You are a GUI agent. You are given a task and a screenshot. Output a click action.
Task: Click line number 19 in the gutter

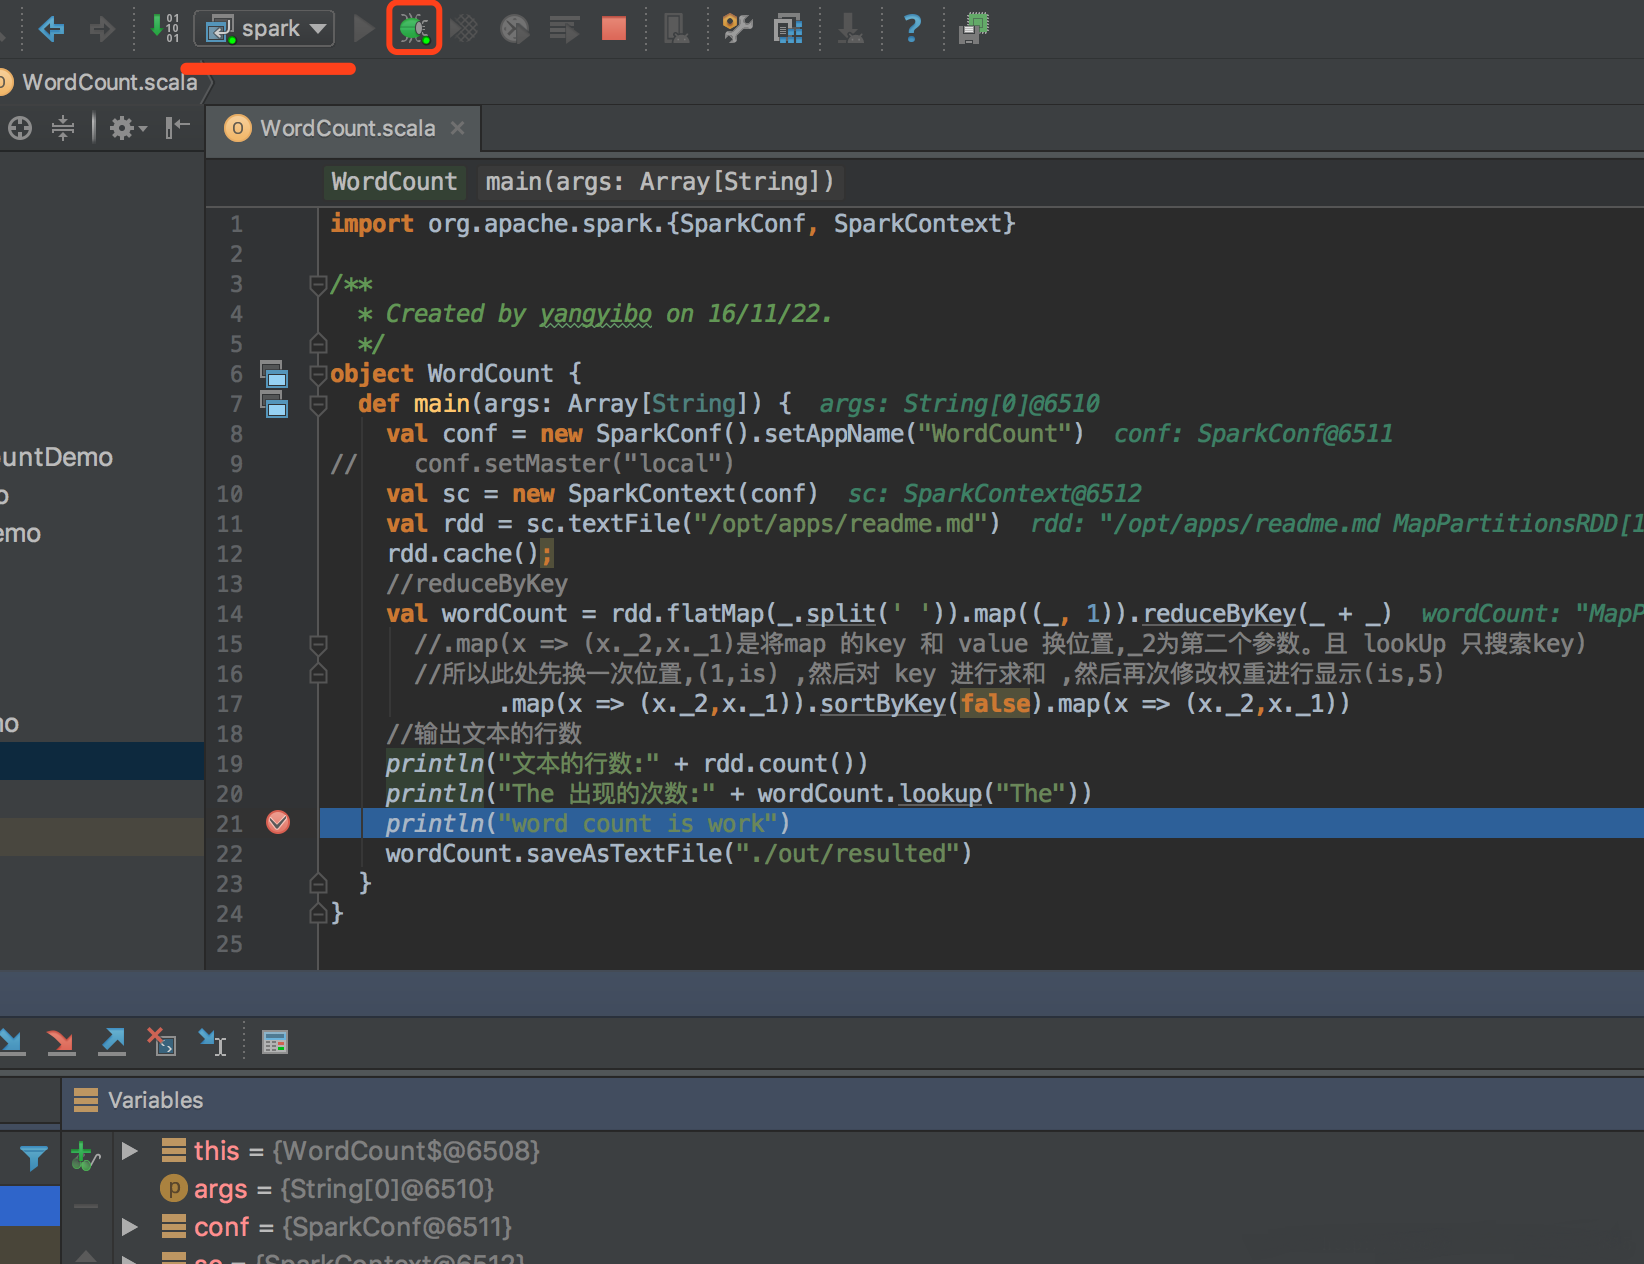pyautogui.click(x=229, y=763)
